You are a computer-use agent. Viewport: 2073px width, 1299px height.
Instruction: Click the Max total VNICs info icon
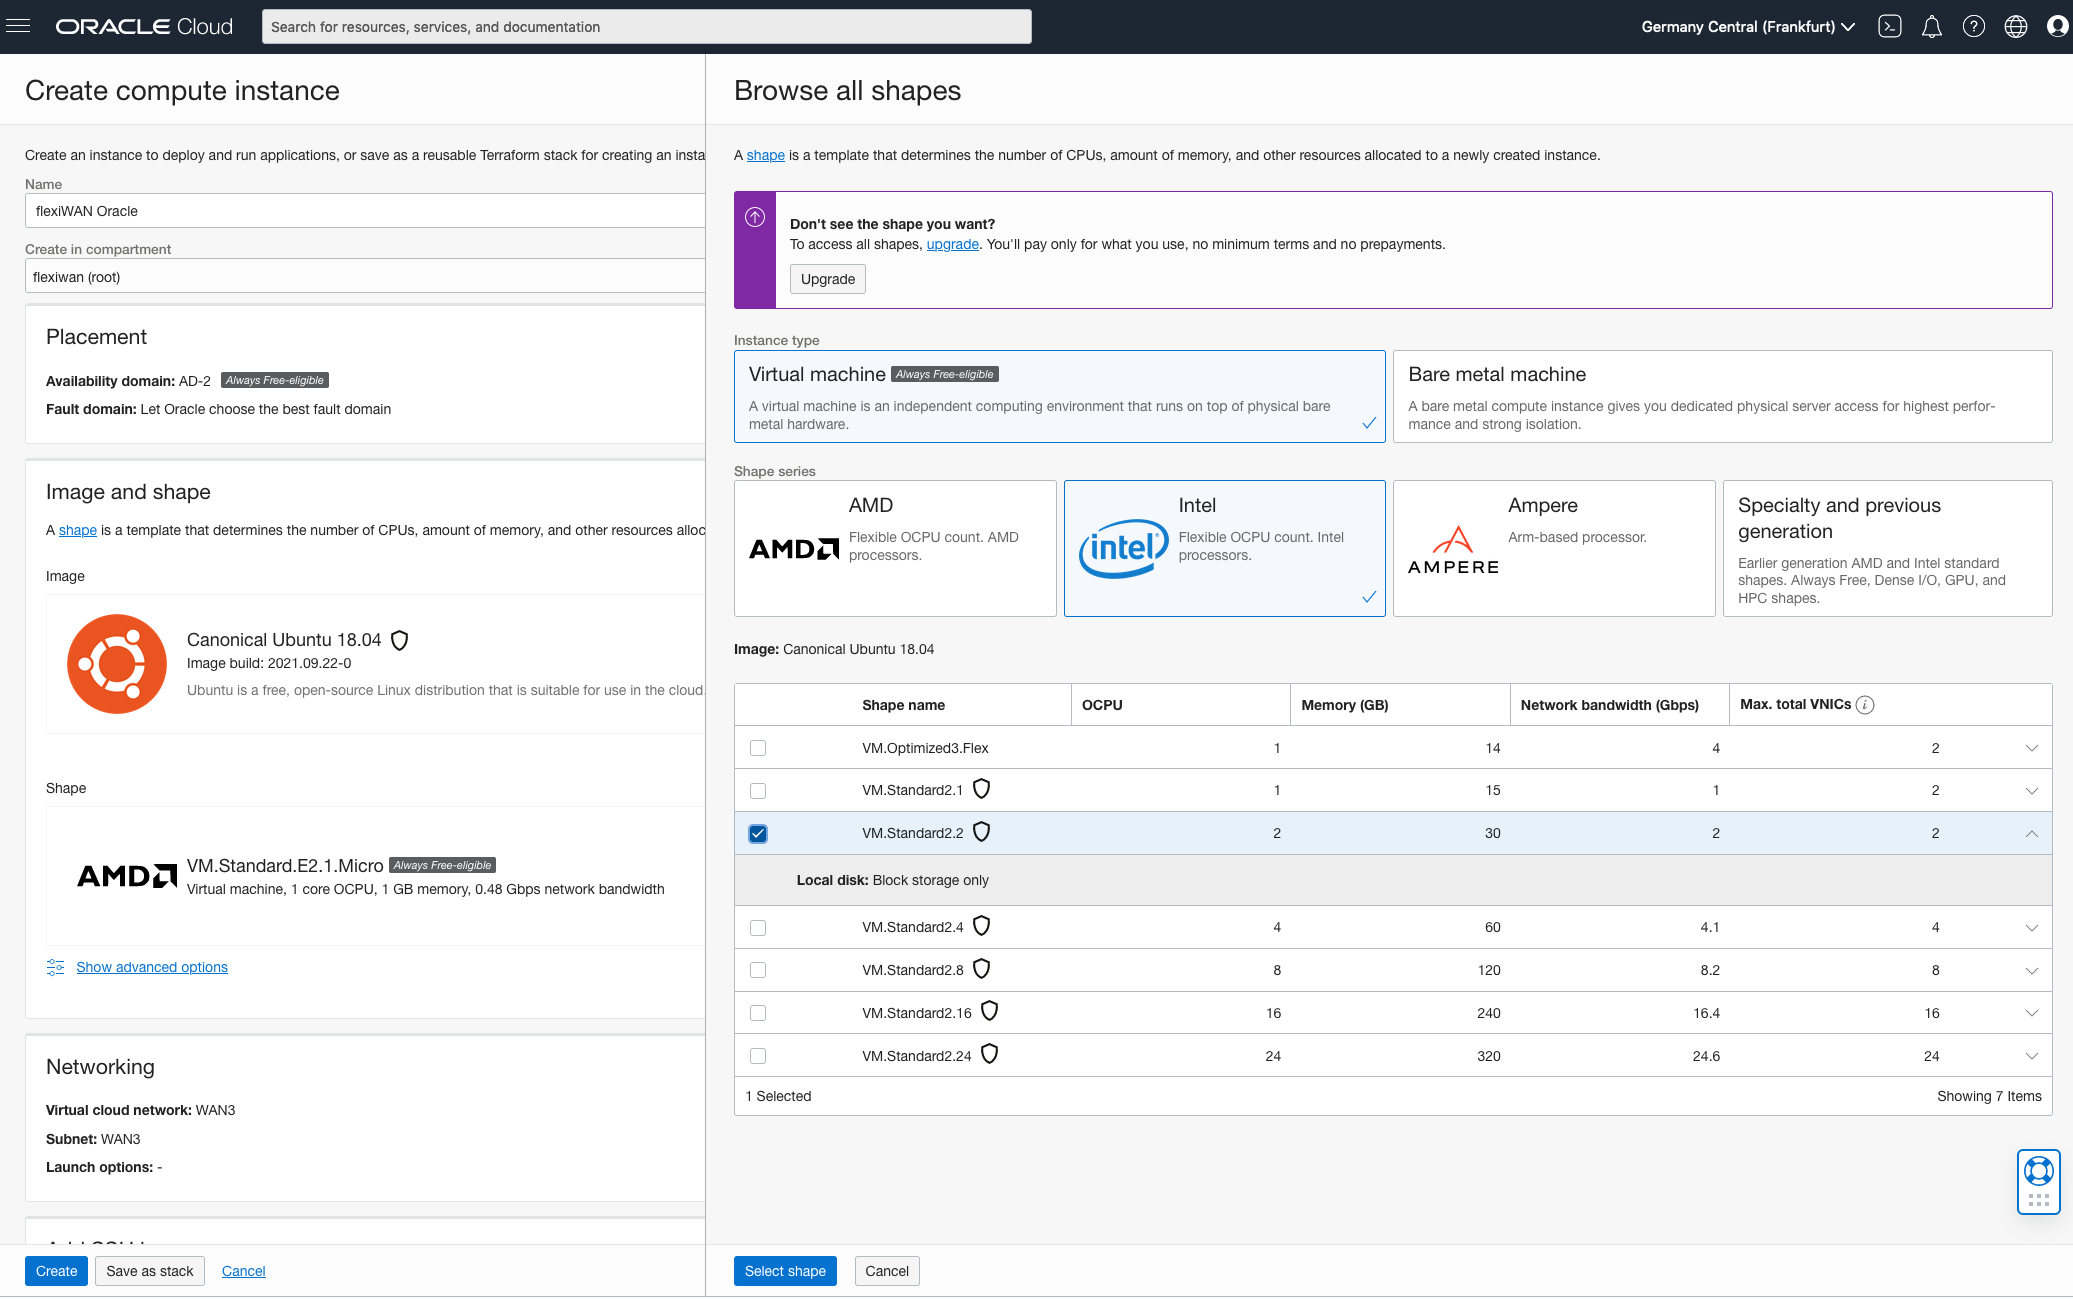(1865, 705)
